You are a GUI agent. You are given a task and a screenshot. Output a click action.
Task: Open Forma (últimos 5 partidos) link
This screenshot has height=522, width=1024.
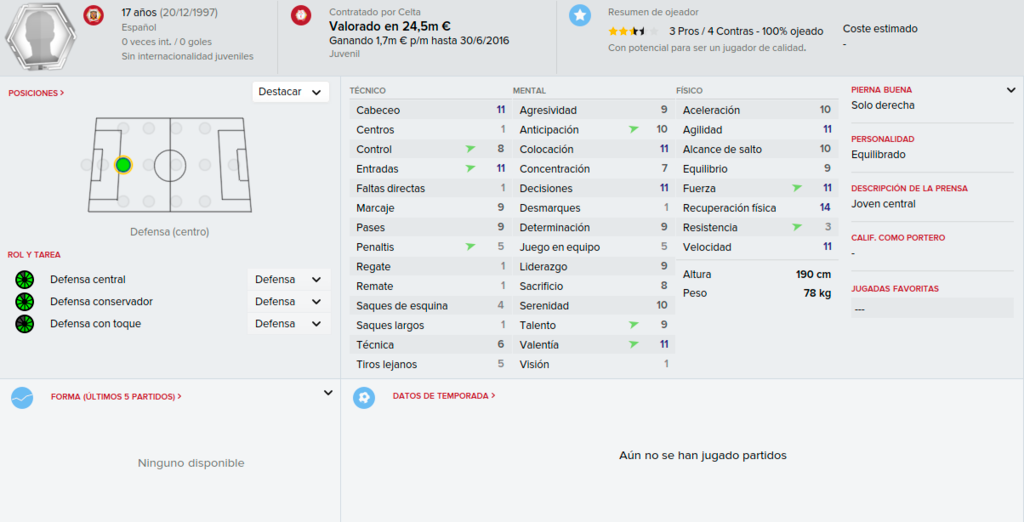(116, 397)
